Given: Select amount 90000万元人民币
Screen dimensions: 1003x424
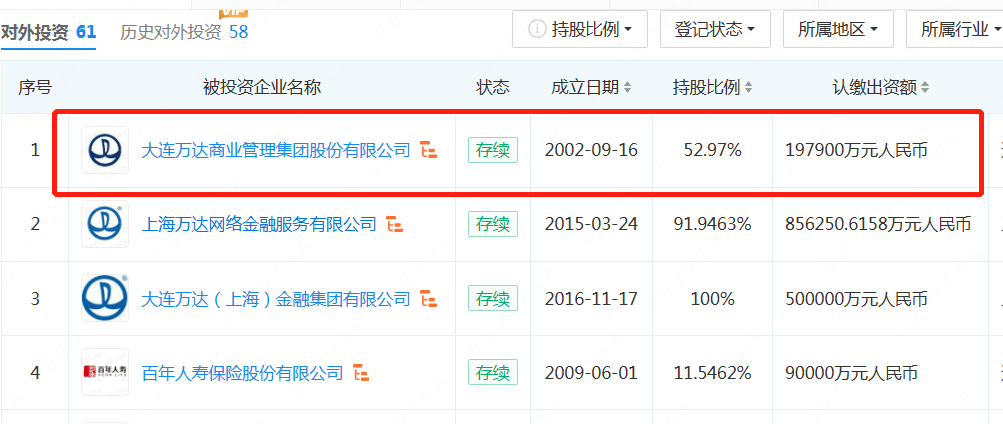Looking at the screenshot, I should point(851,373).
